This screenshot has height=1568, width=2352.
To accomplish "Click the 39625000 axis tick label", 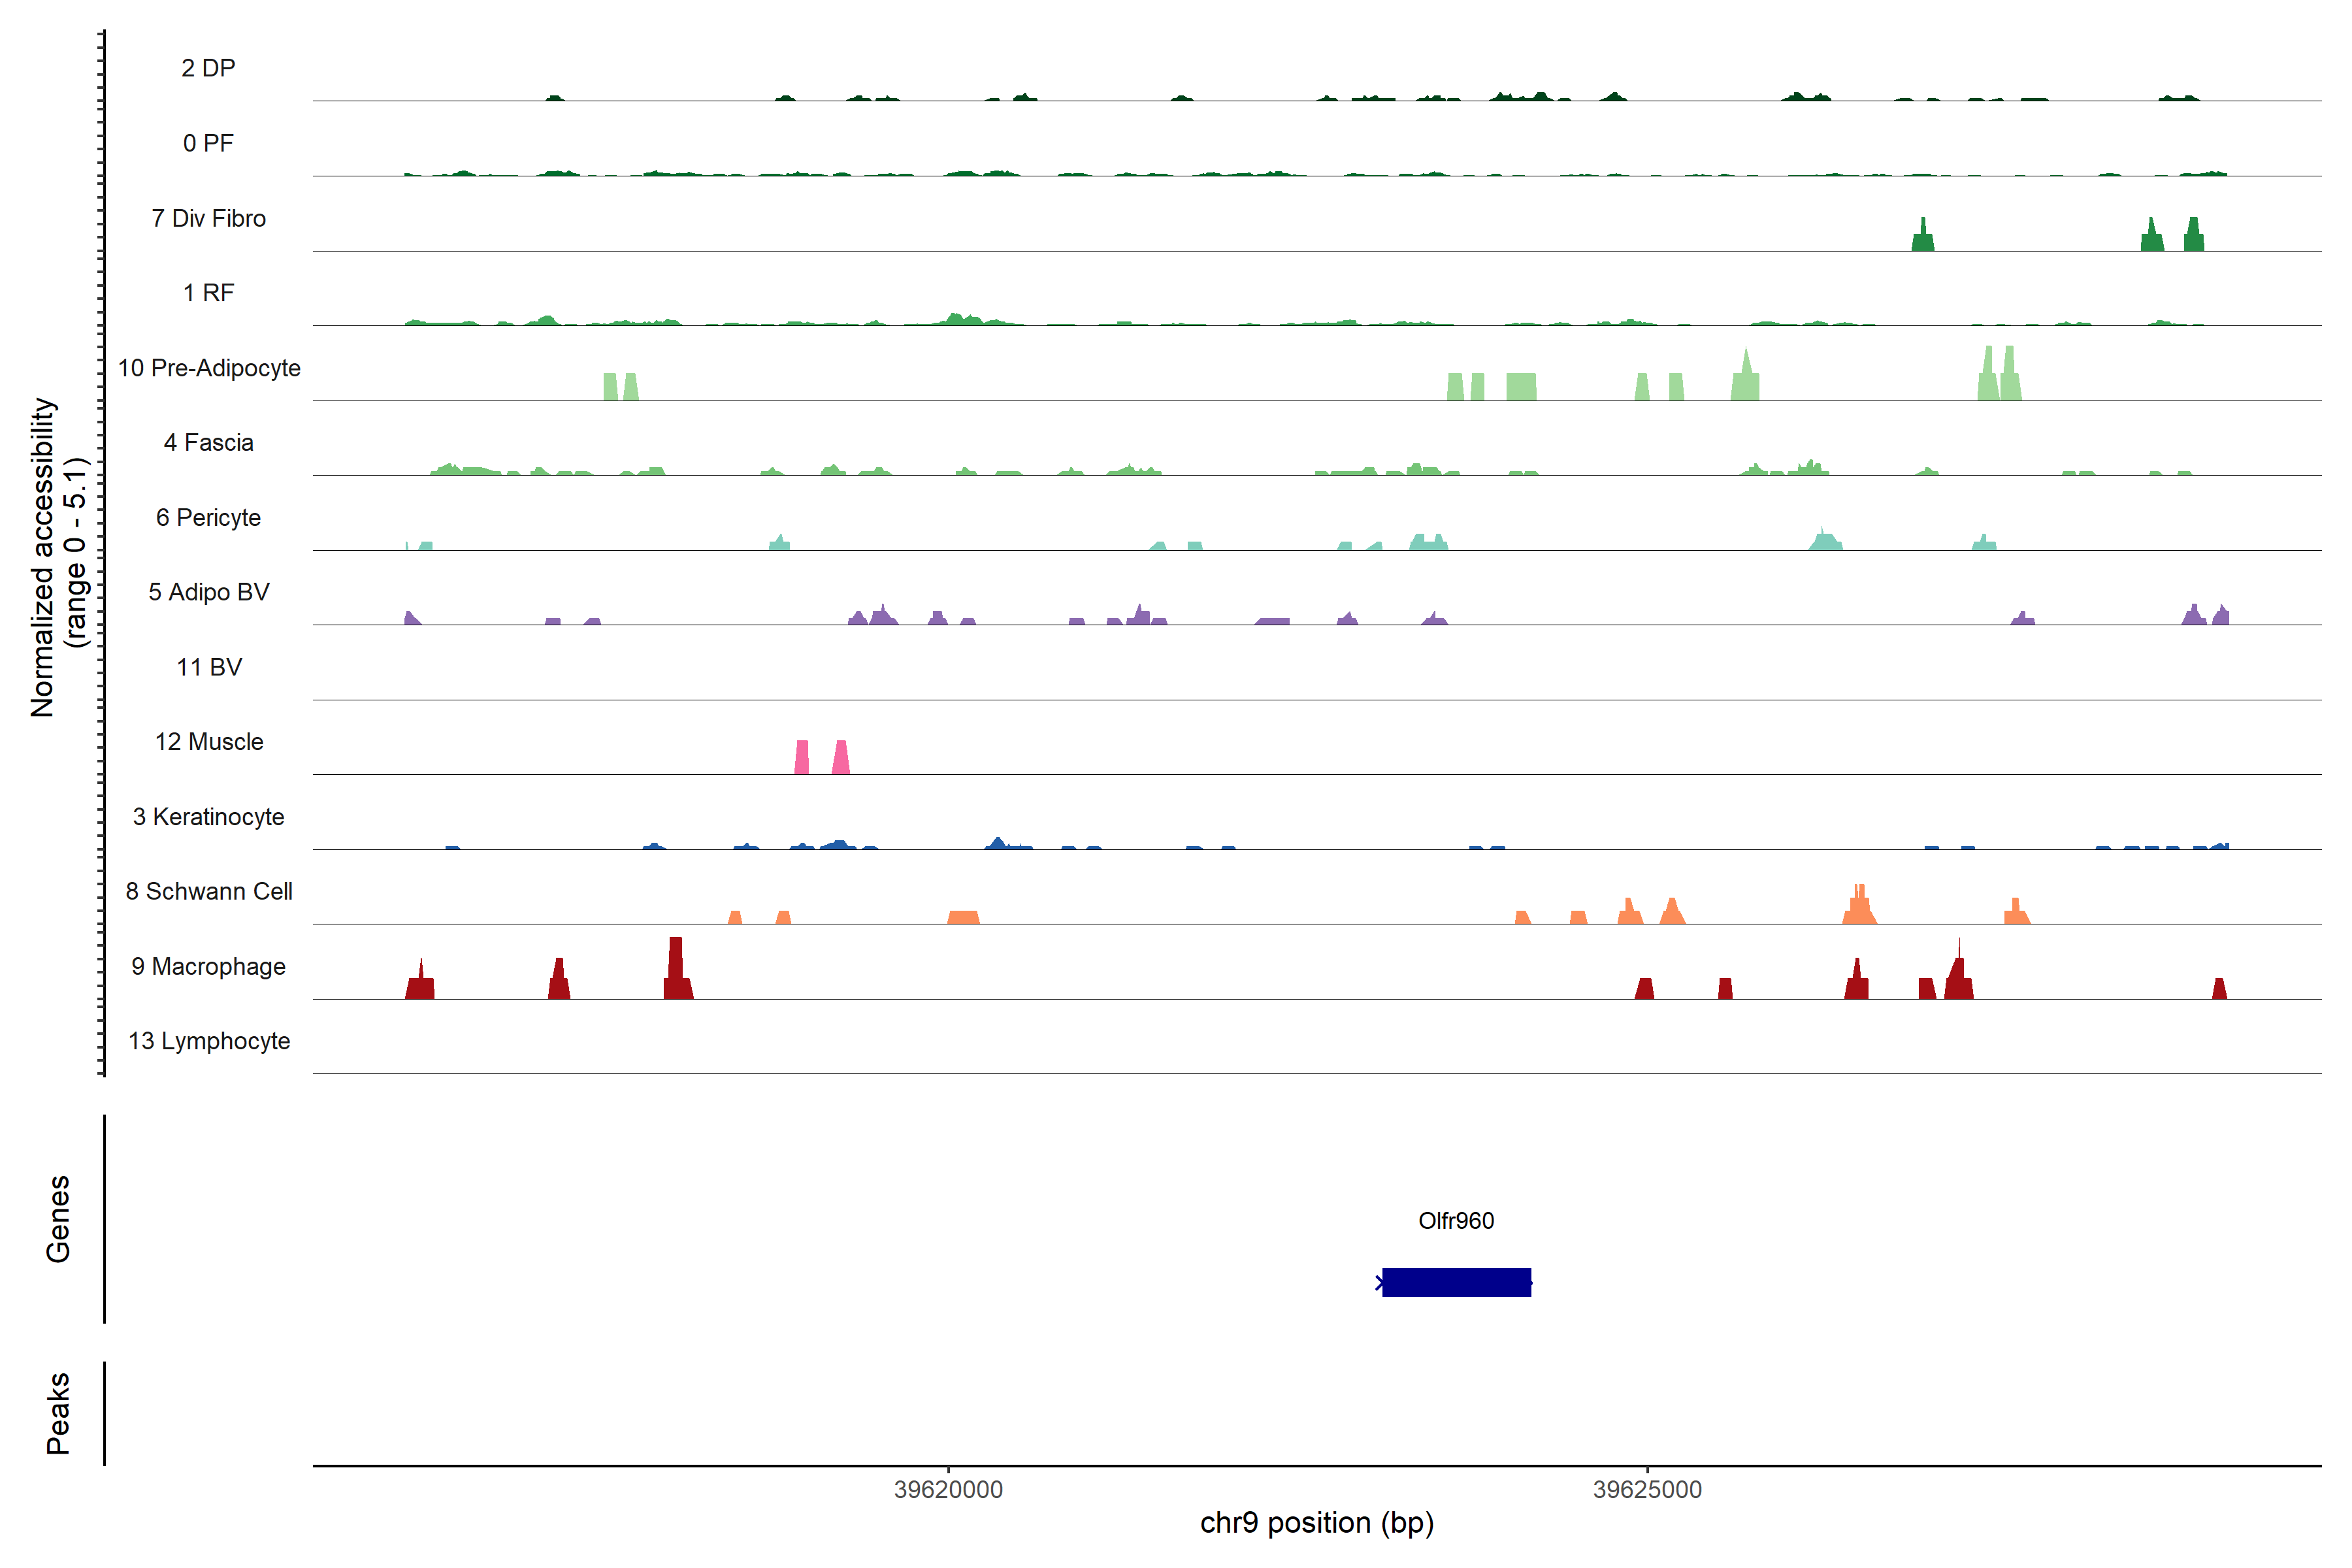I will point(1647,1489).
